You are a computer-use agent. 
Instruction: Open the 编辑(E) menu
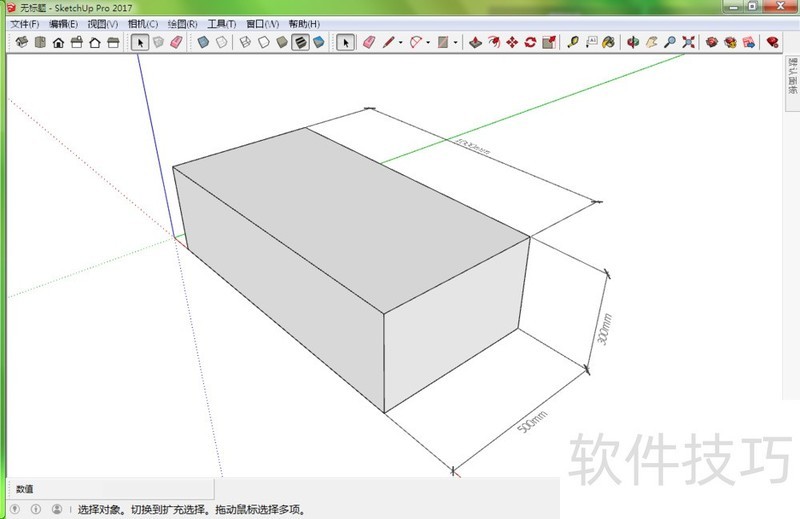63,24
